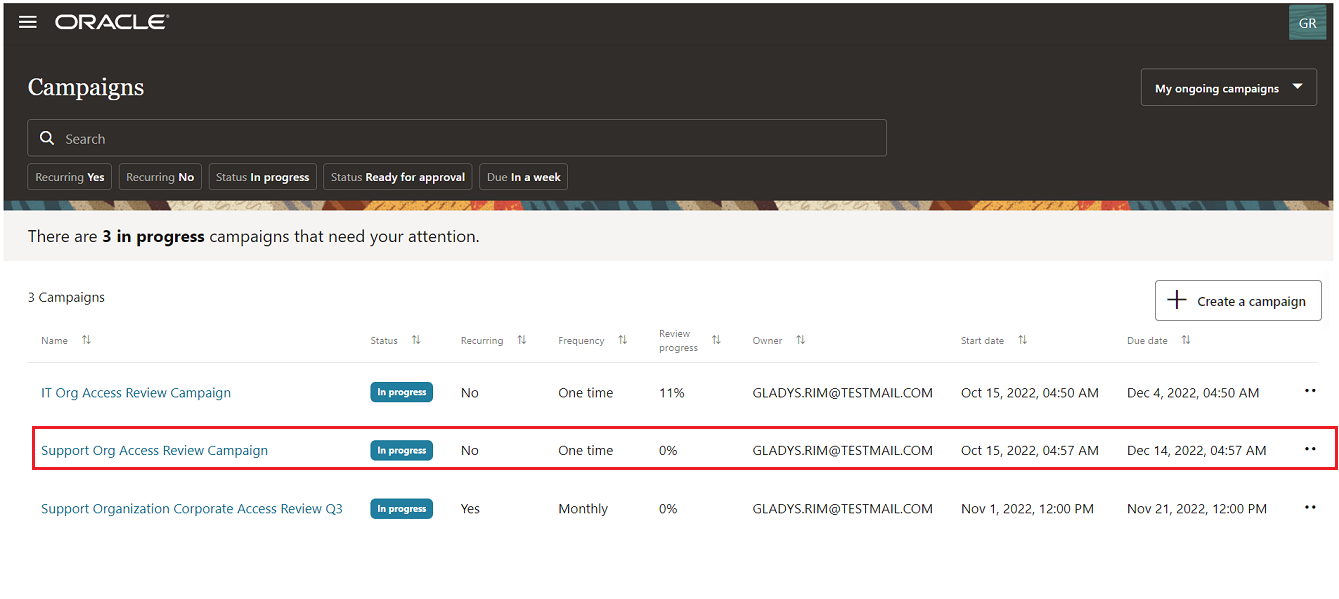Click into the campaign Search field
Screen dimensions: 1339x599
pyautogui.click(x=457, y=138)
